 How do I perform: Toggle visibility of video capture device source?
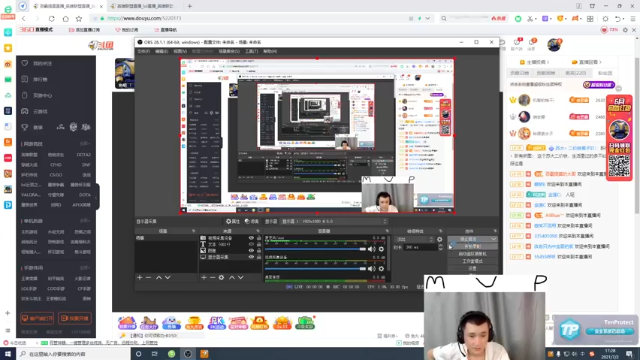click(x=251, y=238)
